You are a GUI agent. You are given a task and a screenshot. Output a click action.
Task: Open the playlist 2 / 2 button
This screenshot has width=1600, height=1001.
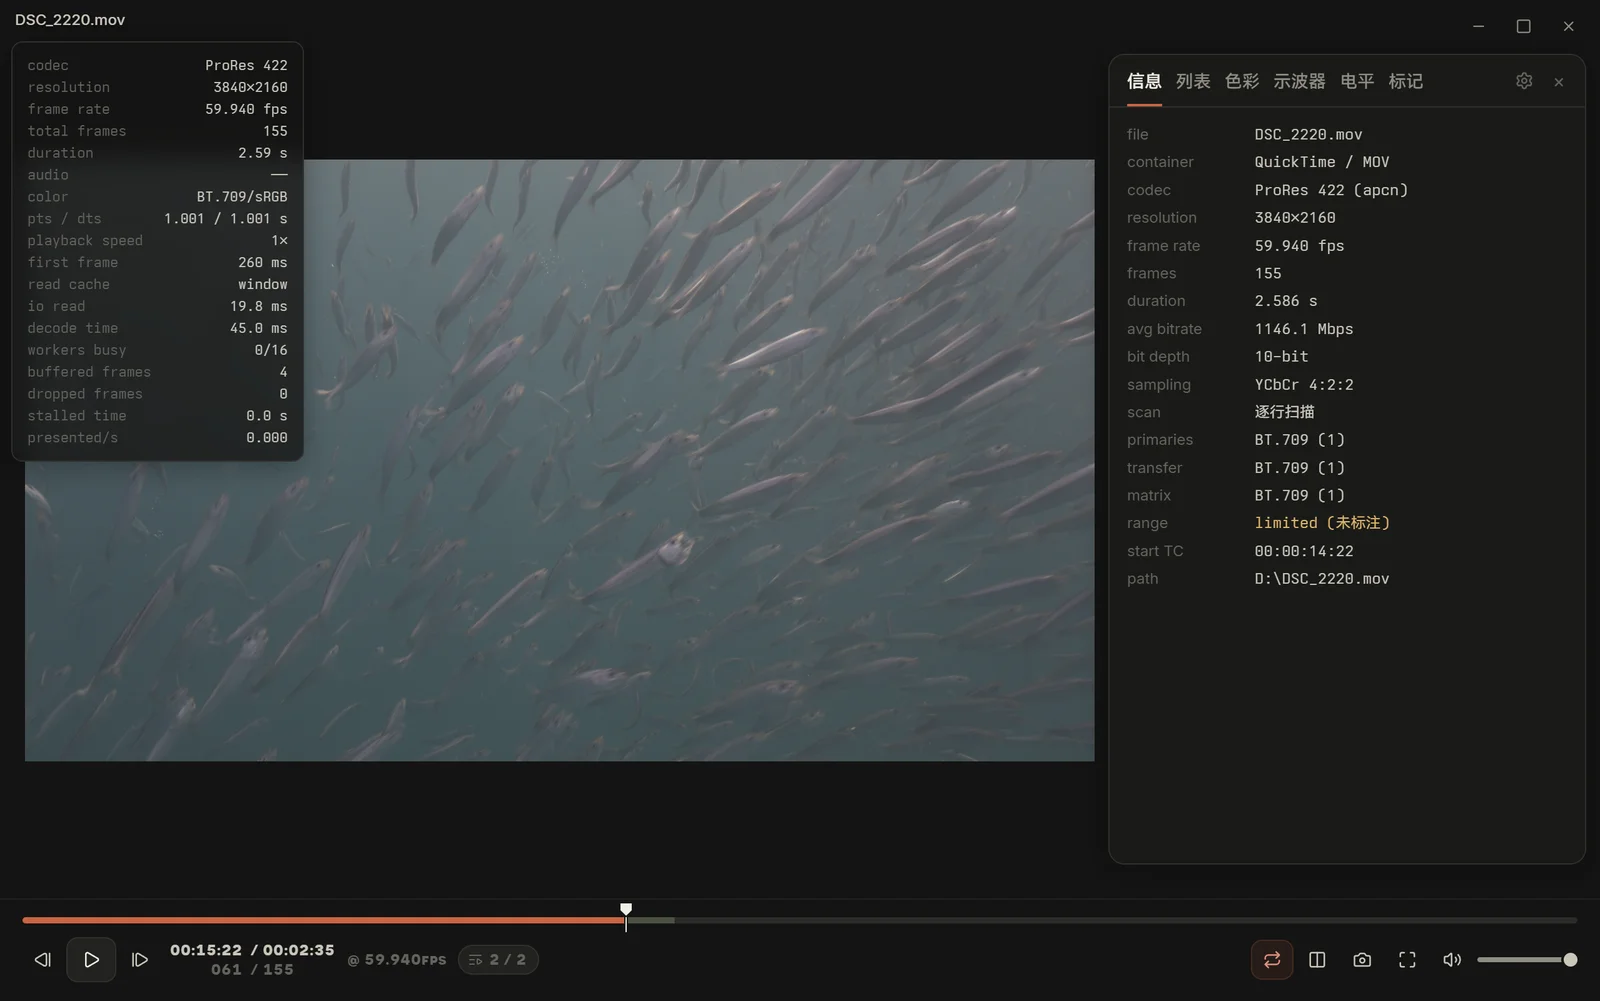pyautogui.click(x=498, y=960)
